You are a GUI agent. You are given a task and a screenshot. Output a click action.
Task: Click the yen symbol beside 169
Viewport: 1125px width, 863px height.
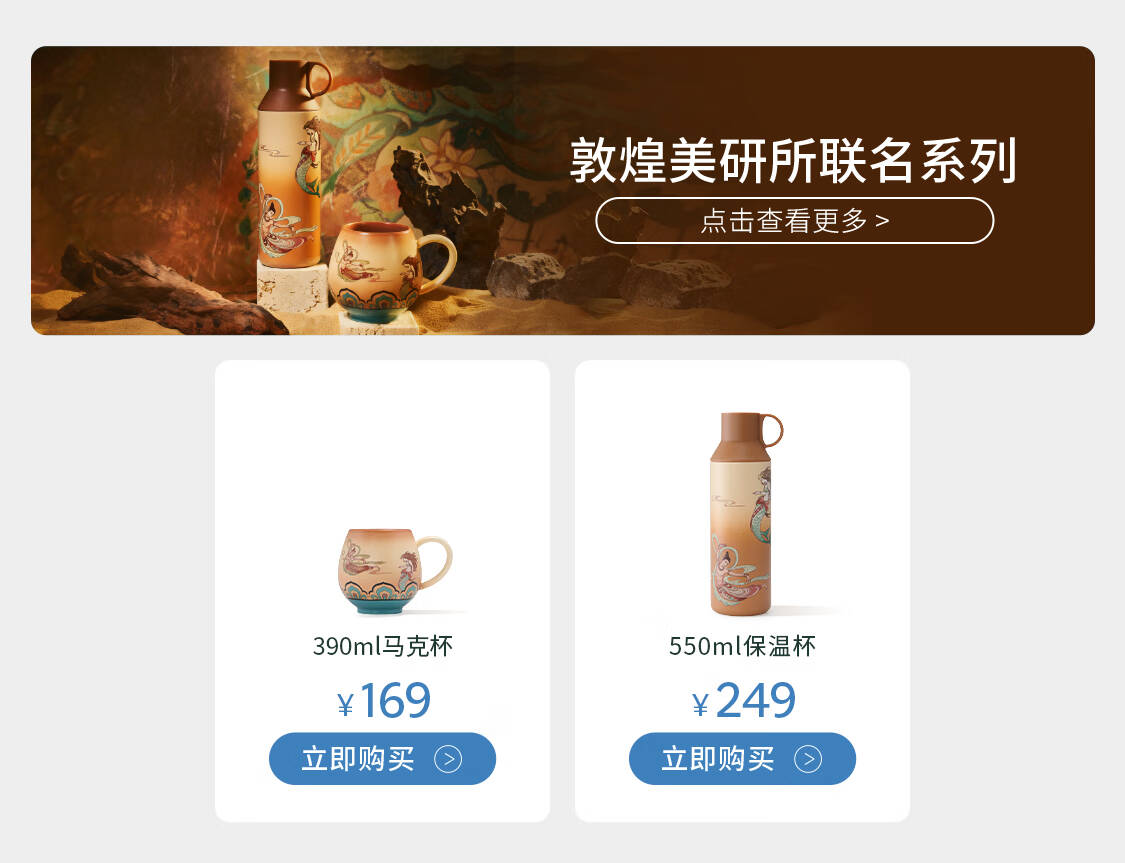pyautogui.click(x=345, y=705)
